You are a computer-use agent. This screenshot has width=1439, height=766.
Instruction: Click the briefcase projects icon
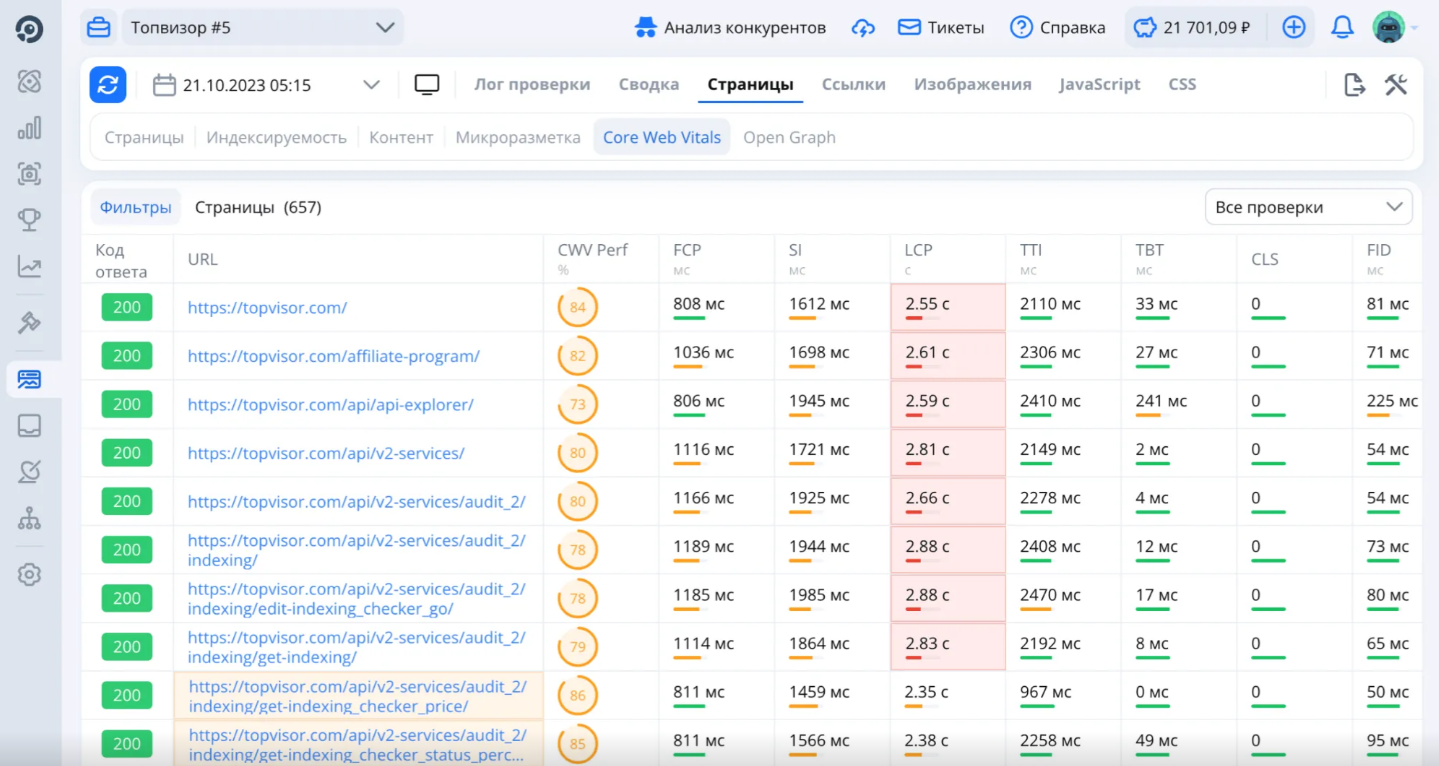98,28
